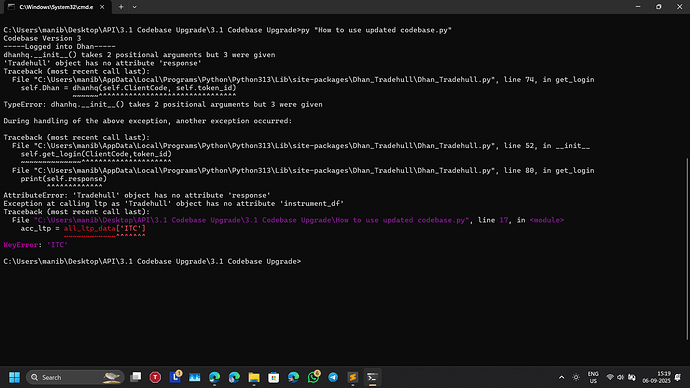Open the blue L app with badge
The height and width of the screenshot is (388, 690).
point(175,377)
